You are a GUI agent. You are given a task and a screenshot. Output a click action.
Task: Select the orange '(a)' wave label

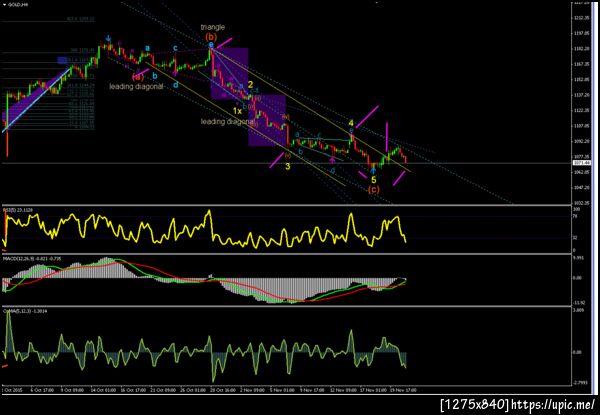(x=138, y=76)
